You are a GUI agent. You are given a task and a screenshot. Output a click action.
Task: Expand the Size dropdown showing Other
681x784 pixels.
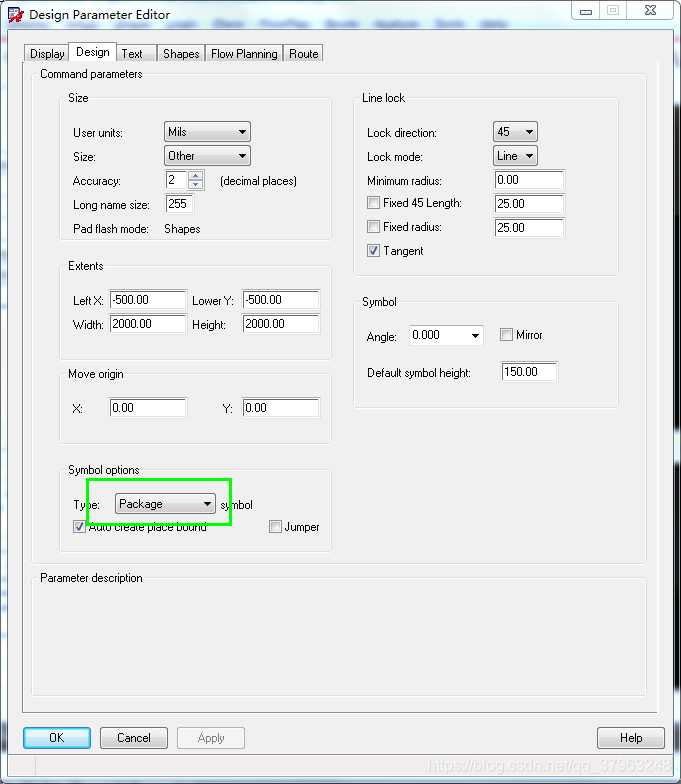(x=207, y=156)
